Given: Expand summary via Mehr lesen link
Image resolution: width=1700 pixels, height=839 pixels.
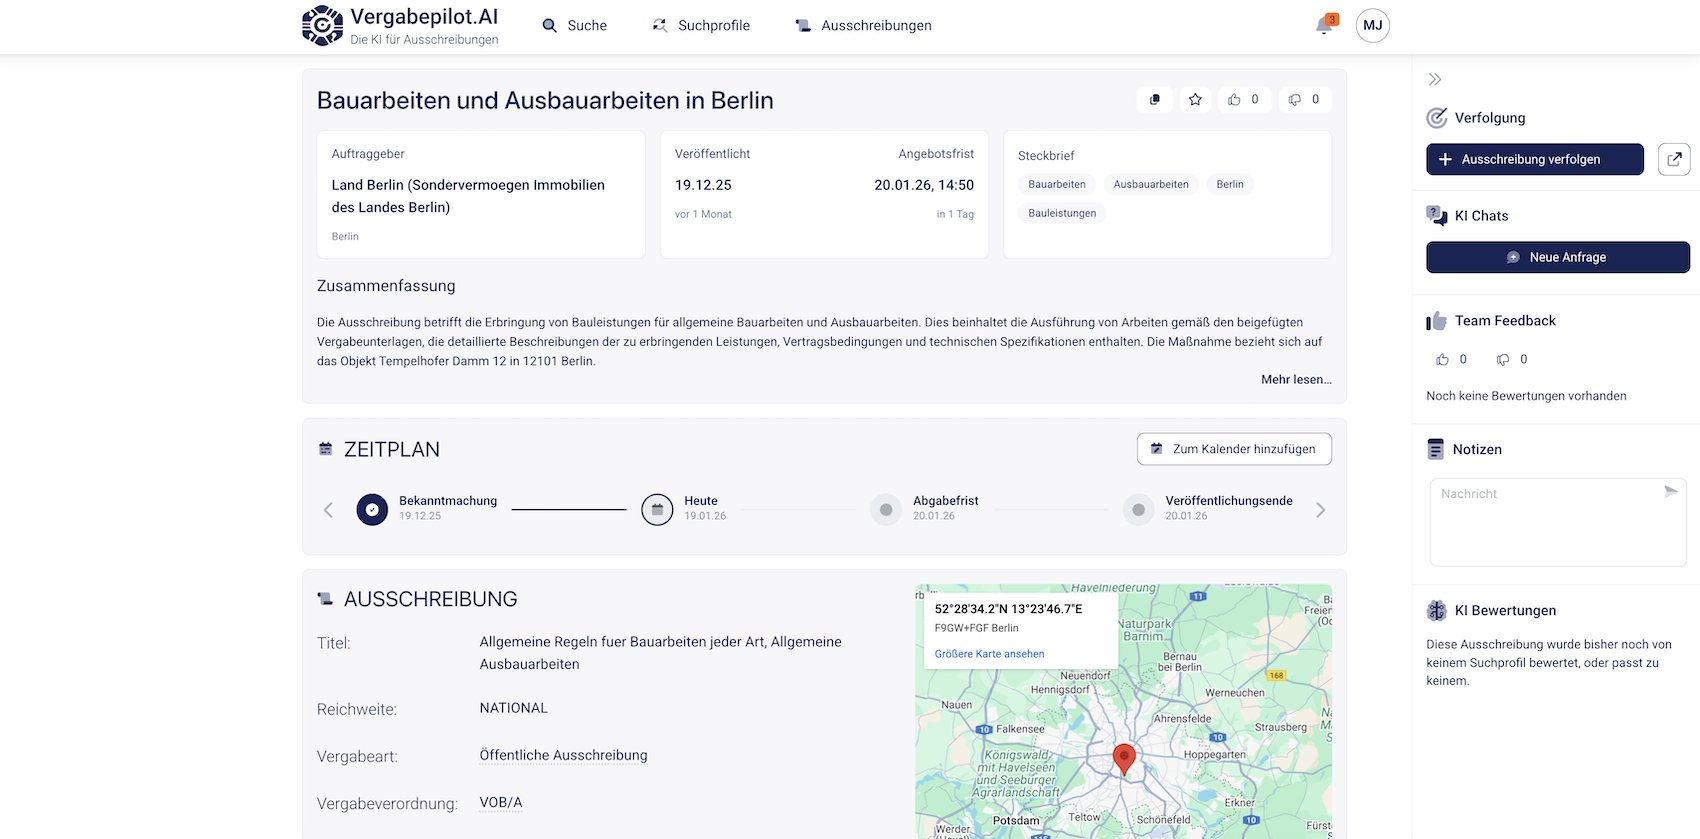Looking at the screenshot, I should [1295, 380].
